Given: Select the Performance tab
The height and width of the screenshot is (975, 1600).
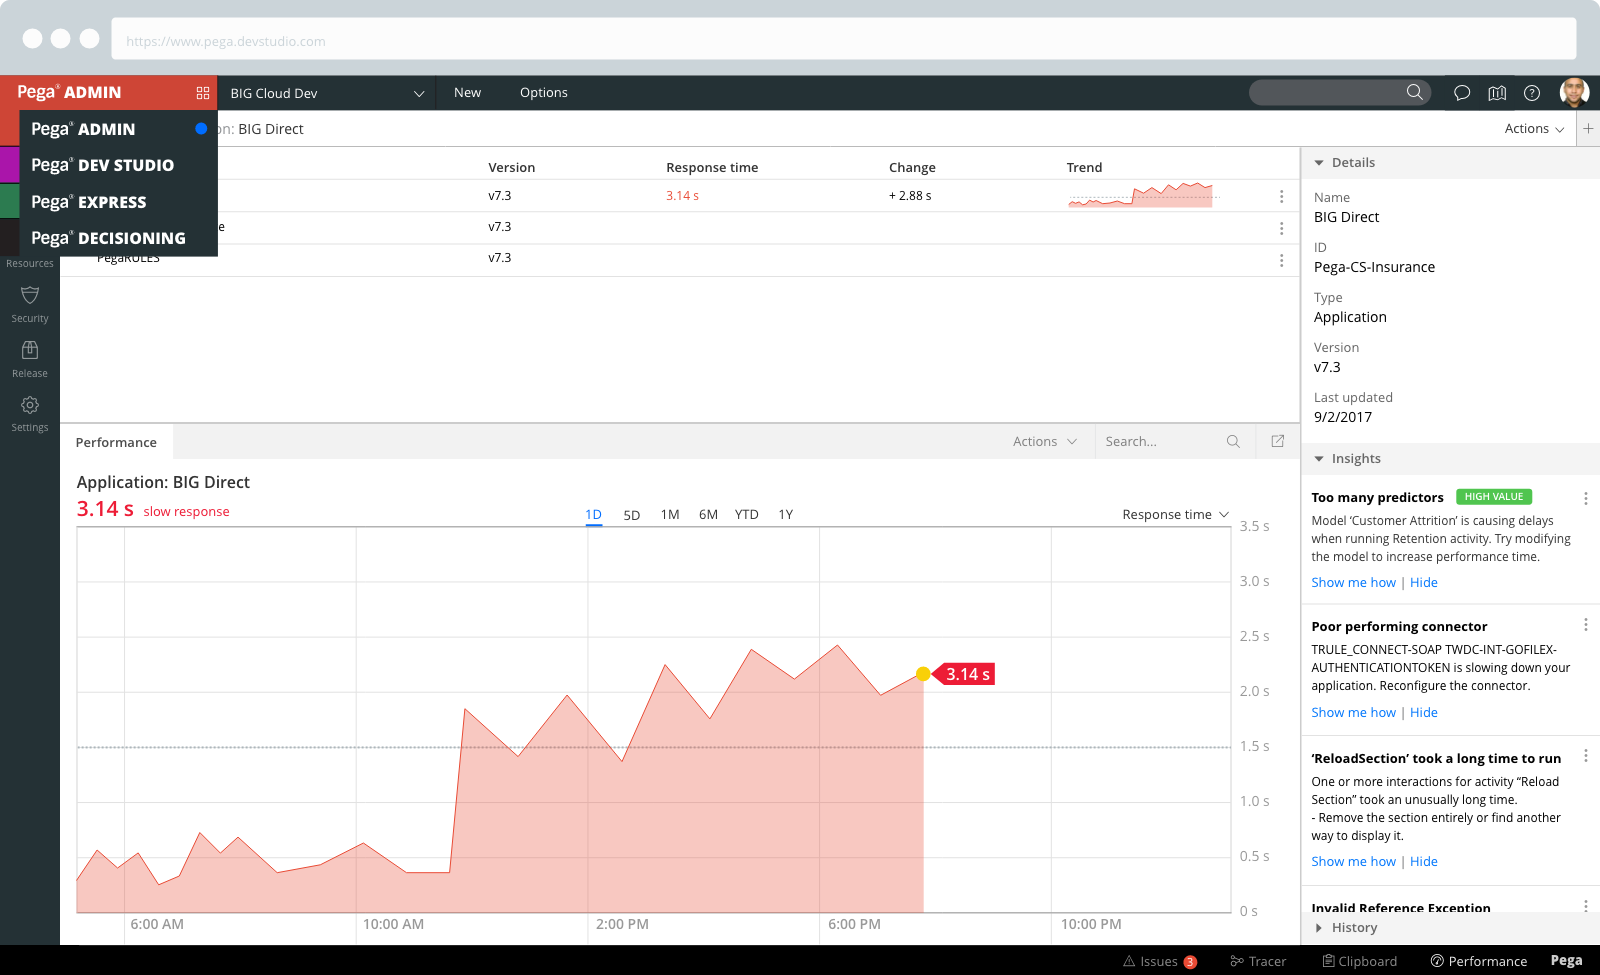Looking at the screenshot, I should [116, 442].
